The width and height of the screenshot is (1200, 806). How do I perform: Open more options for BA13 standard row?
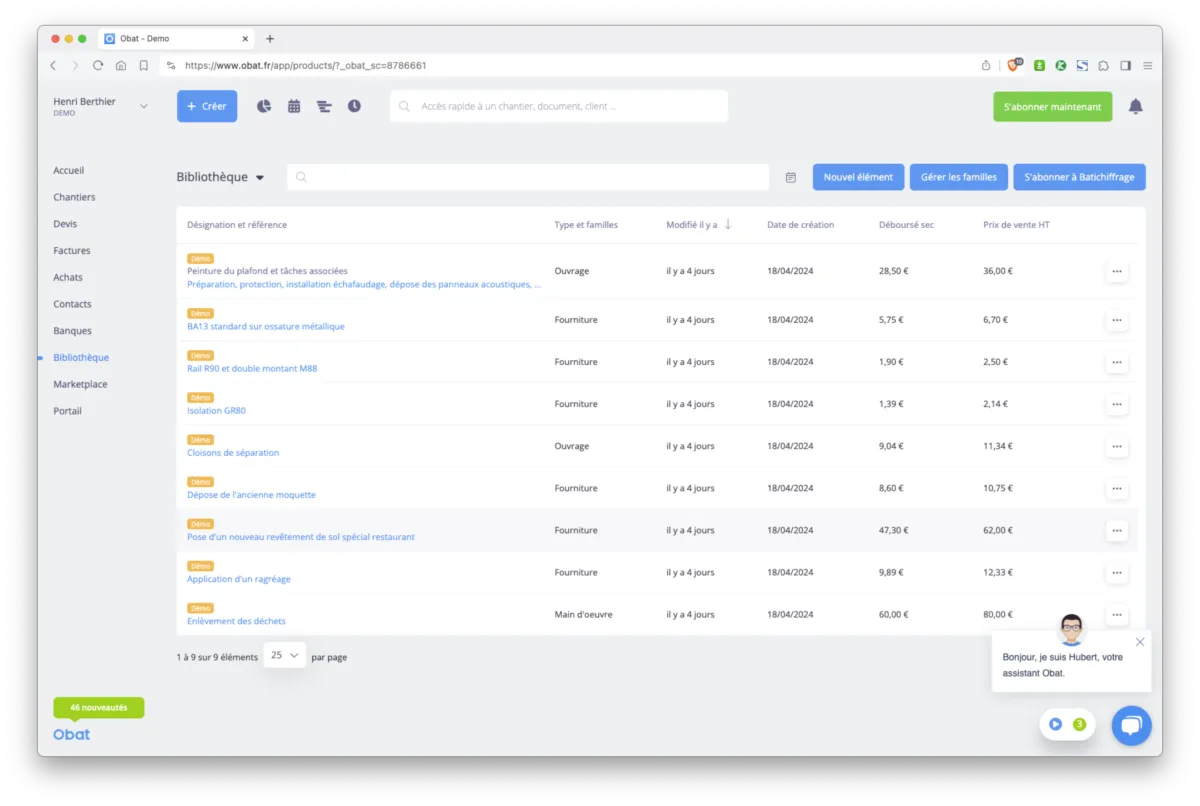pos(1117,320)
